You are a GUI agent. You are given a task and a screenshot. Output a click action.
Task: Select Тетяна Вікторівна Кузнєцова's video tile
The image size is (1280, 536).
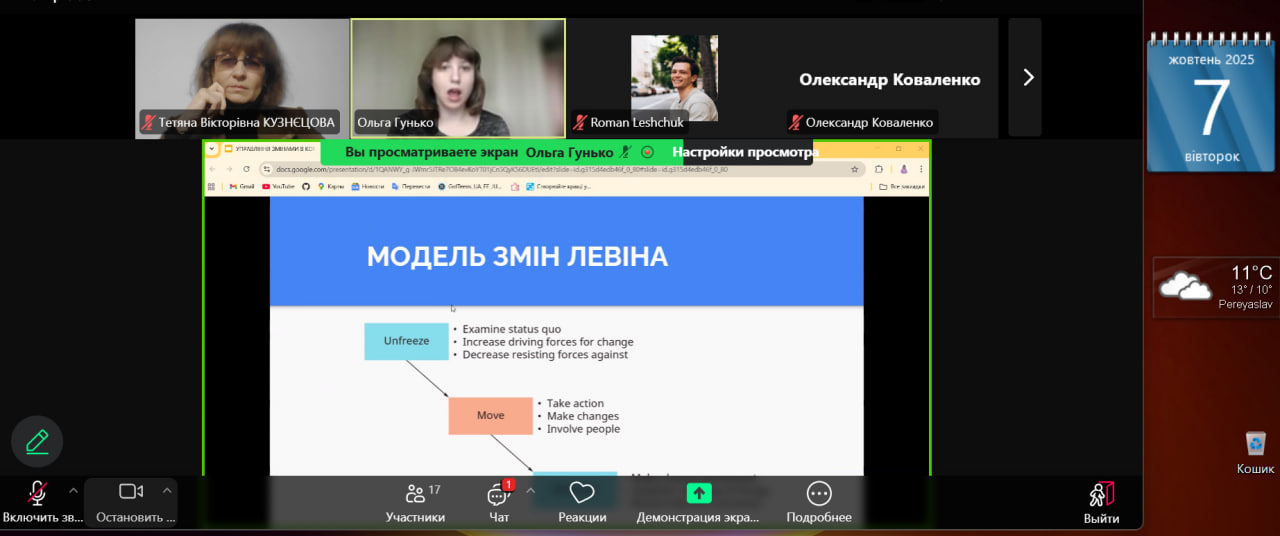click(242, 78)
